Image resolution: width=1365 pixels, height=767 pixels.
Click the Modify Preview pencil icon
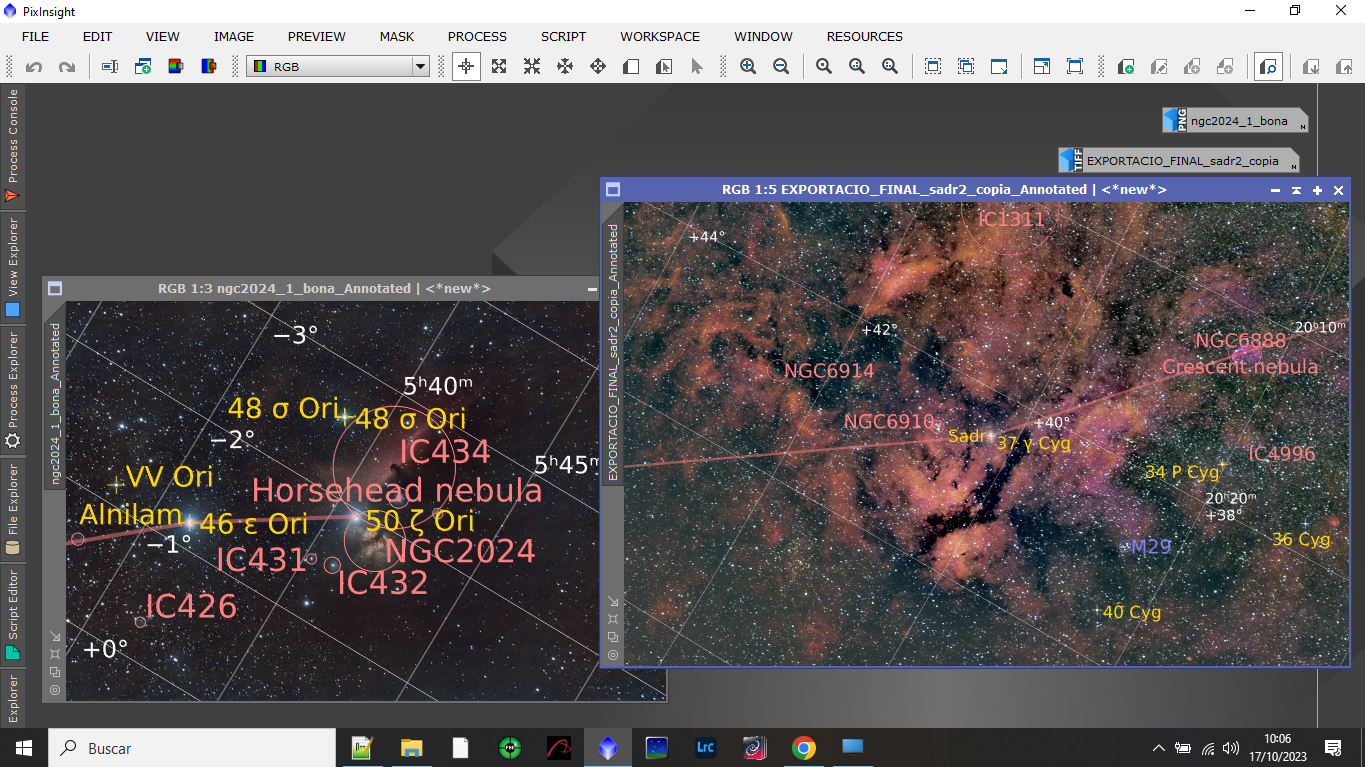[1159, 67]
